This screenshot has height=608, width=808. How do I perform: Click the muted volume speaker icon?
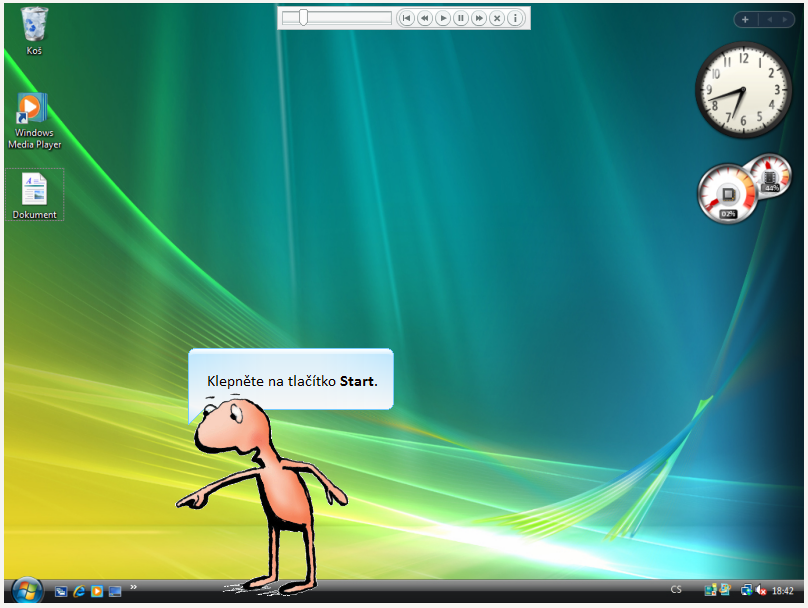coord(761,590)
